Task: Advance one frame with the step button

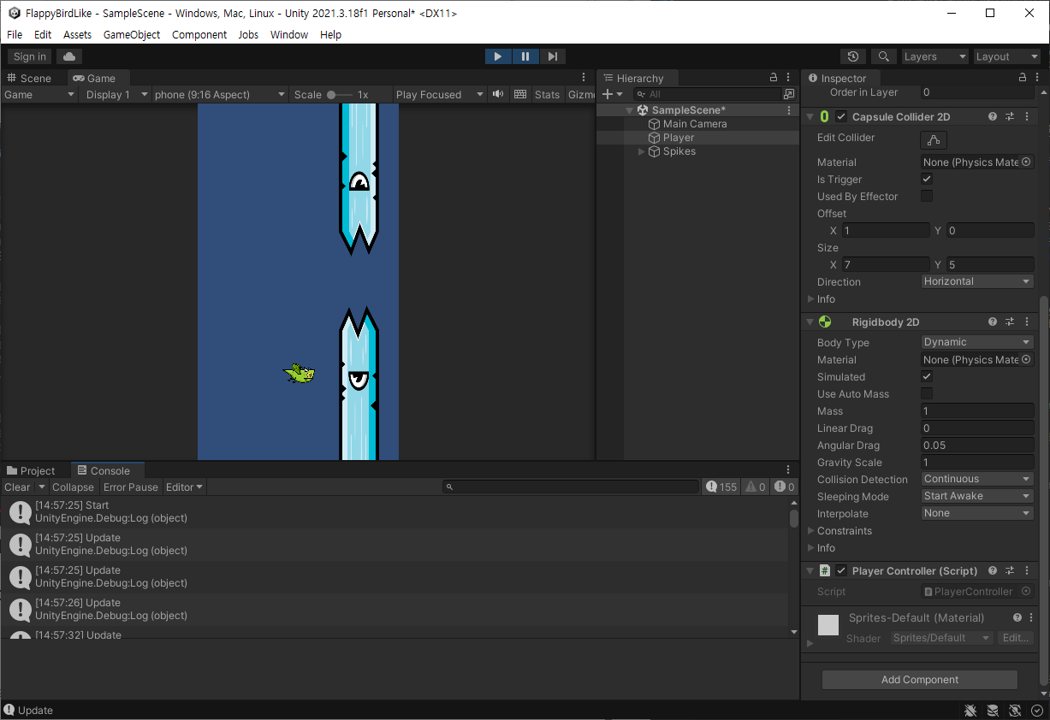Action: coord(552,56)
